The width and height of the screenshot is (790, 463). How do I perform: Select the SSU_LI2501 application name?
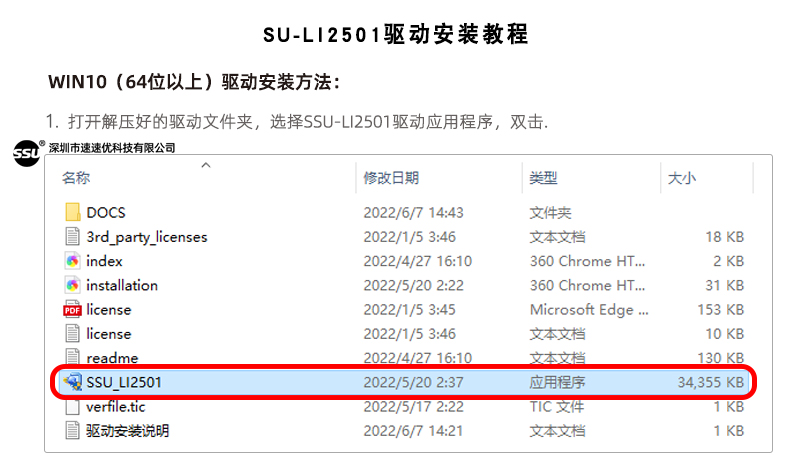pos(124,382)
